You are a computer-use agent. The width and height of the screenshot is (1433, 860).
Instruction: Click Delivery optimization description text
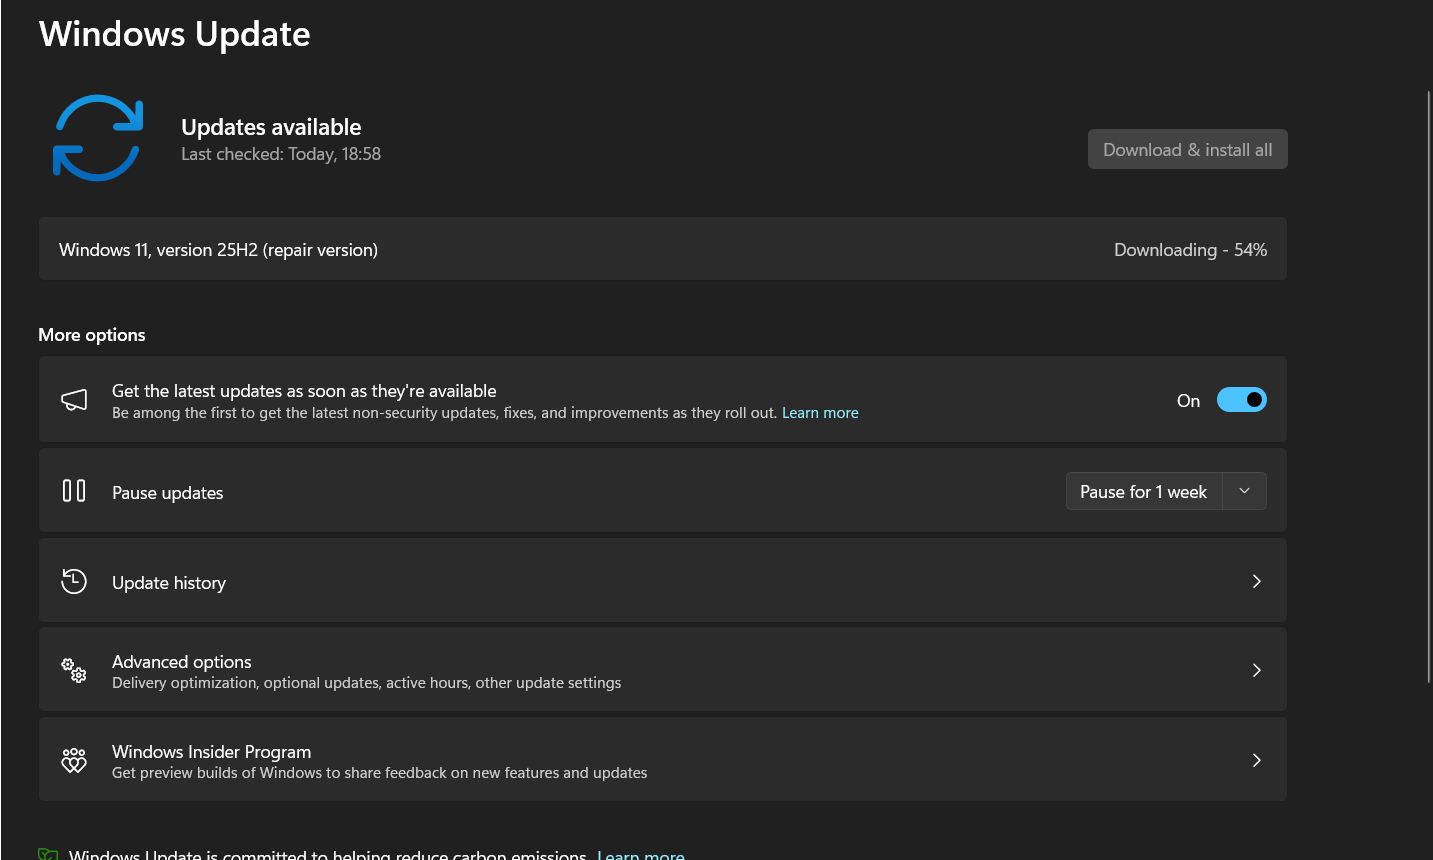(367, 683)
